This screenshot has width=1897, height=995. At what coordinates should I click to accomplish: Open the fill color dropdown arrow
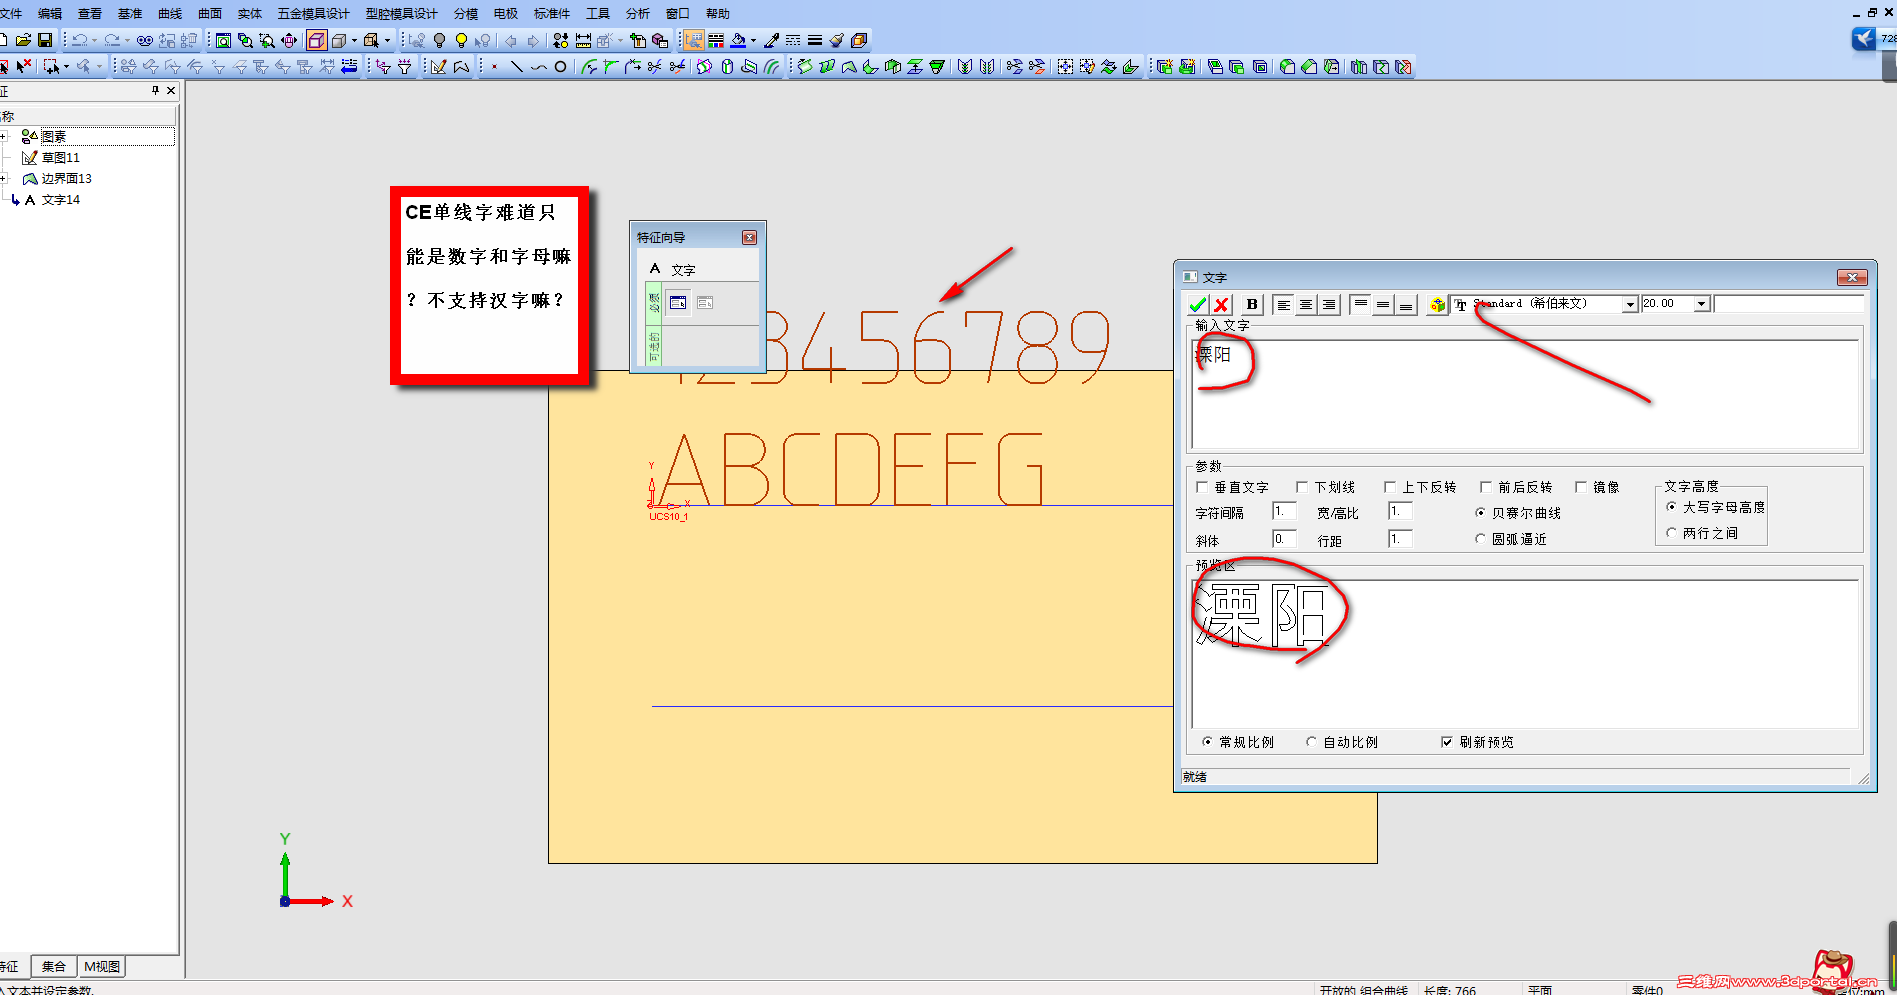point(753,41)
